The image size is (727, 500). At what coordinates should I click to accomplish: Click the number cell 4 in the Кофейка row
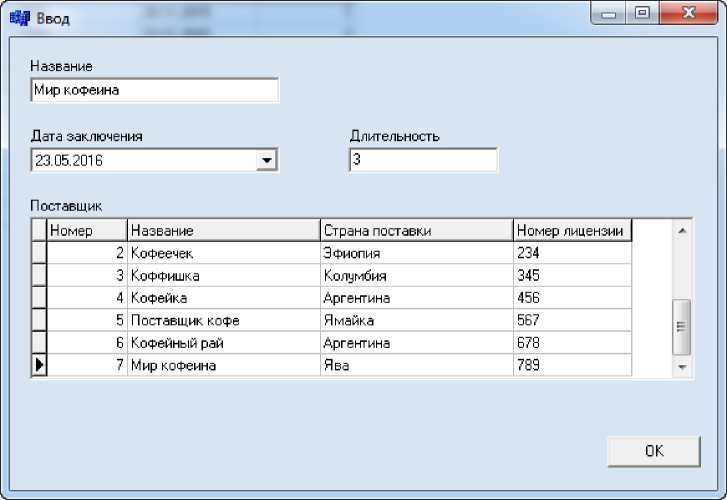(87, 298)
